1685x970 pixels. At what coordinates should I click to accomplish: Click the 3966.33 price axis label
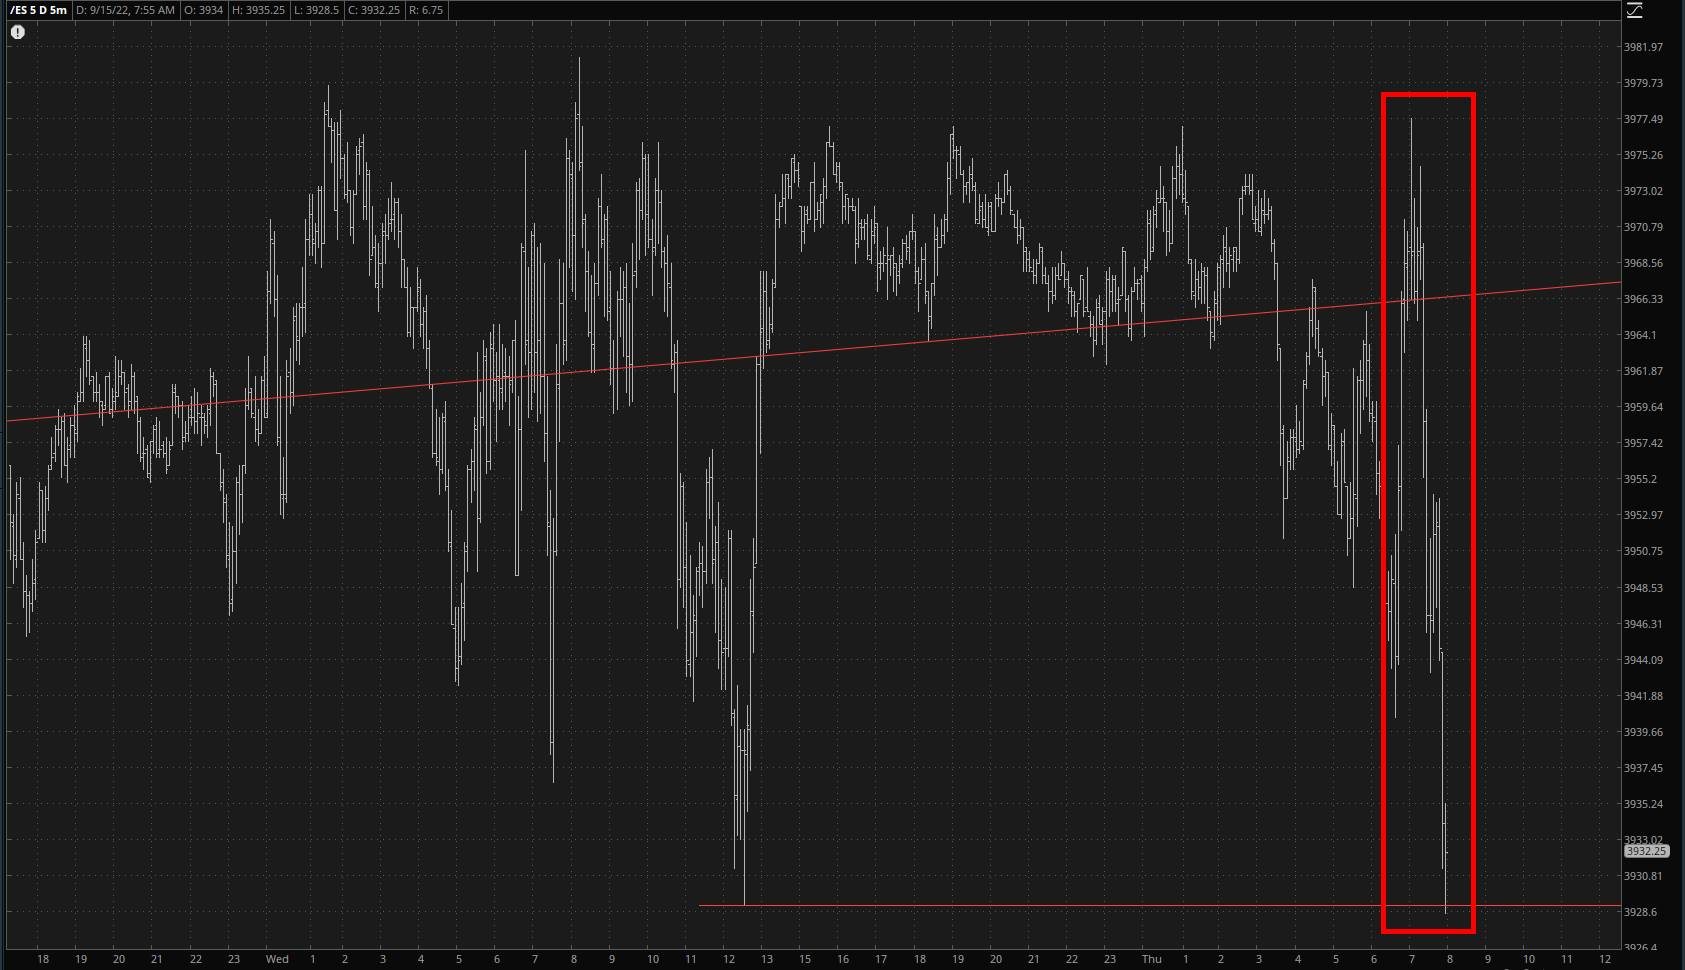[1643, 299]
